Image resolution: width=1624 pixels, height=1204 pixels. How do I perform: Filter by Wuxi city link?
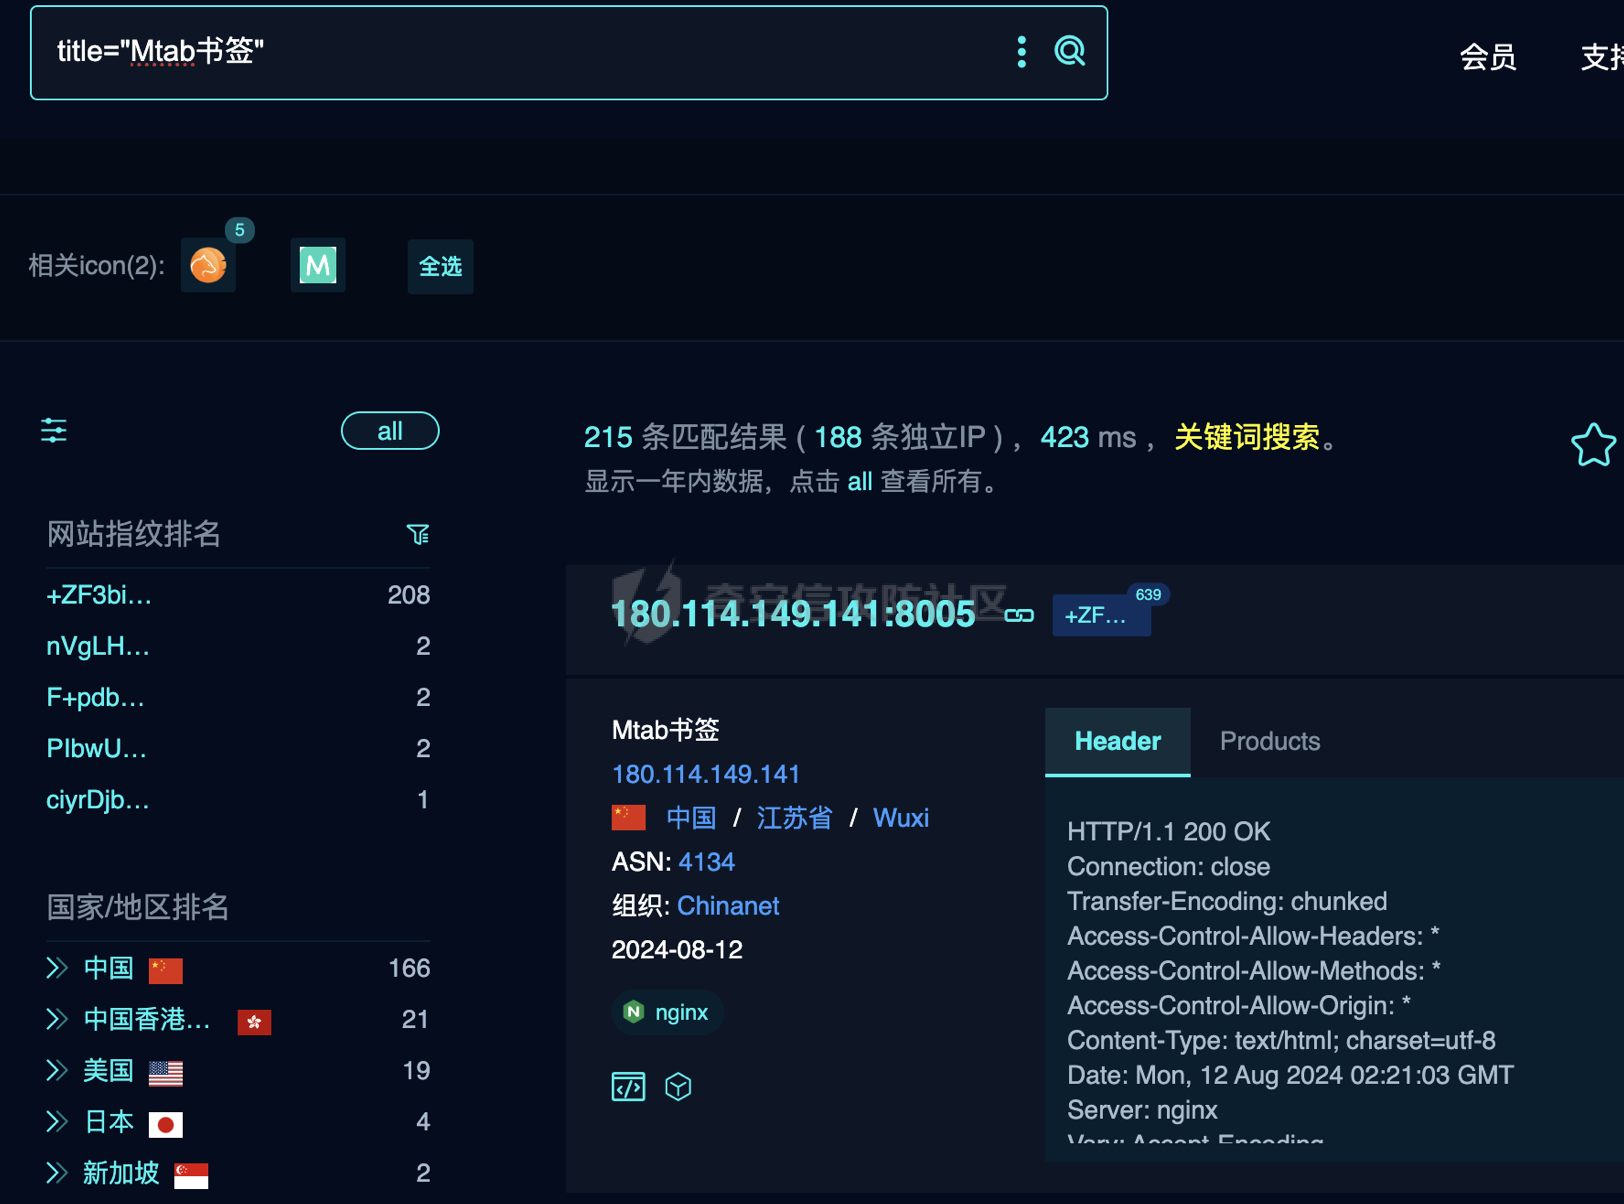(901, 818)
